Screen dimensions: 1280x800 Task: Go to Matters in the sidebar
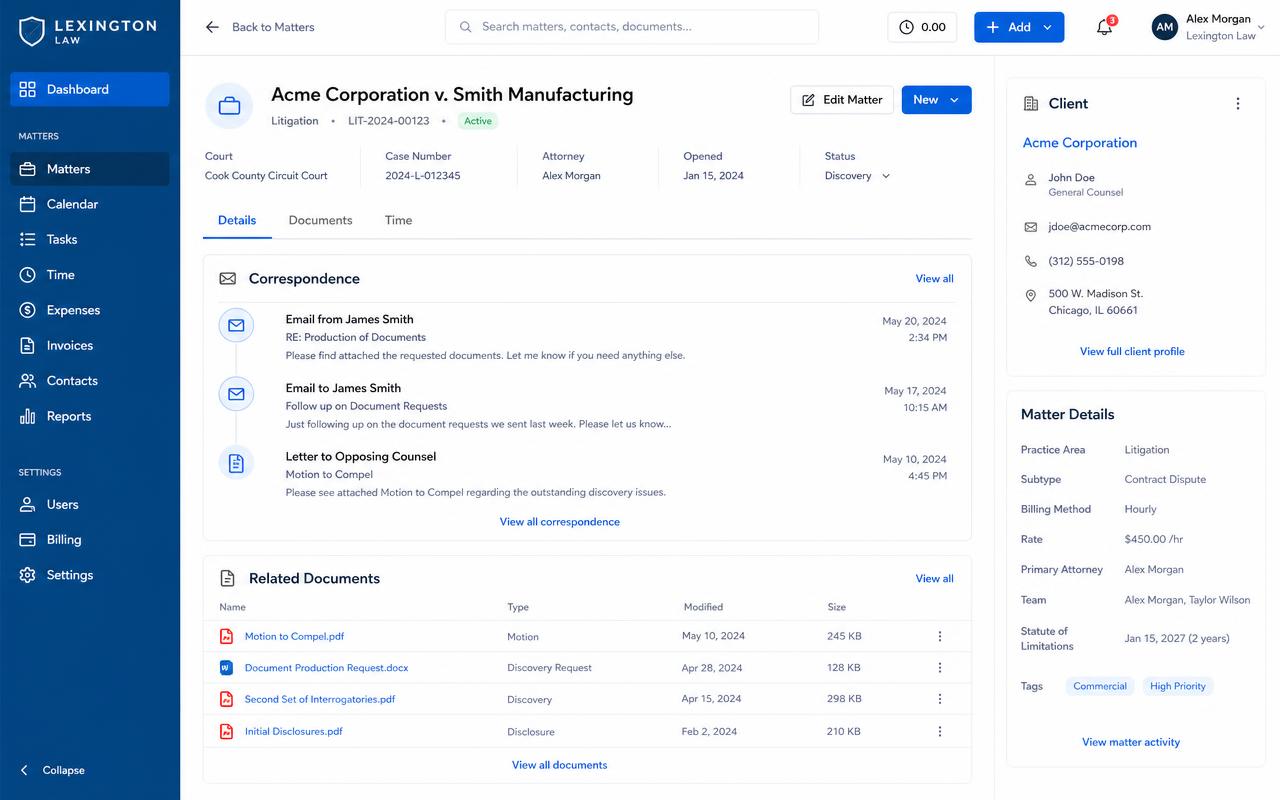point(90,169)
